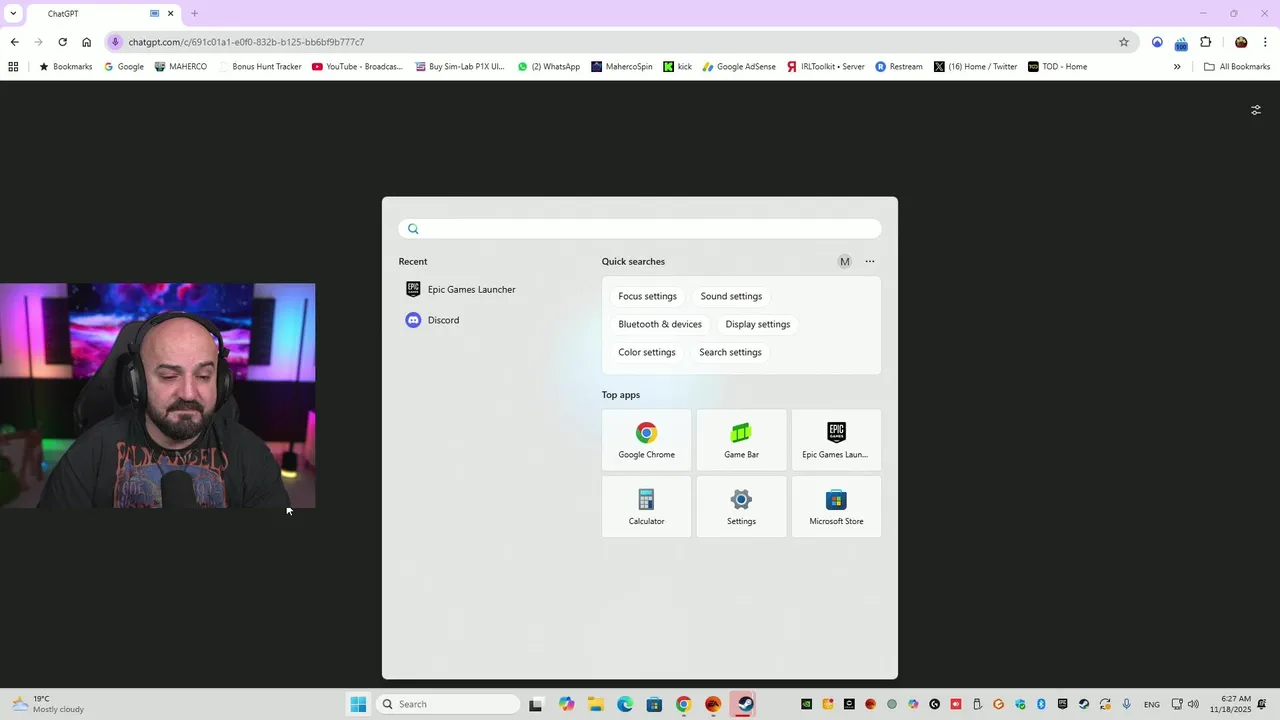The width and height of the screenshot is (1280, 720).
Task: Open the Chrome Extensions puzzle icon
Action: coord(1205,42)
